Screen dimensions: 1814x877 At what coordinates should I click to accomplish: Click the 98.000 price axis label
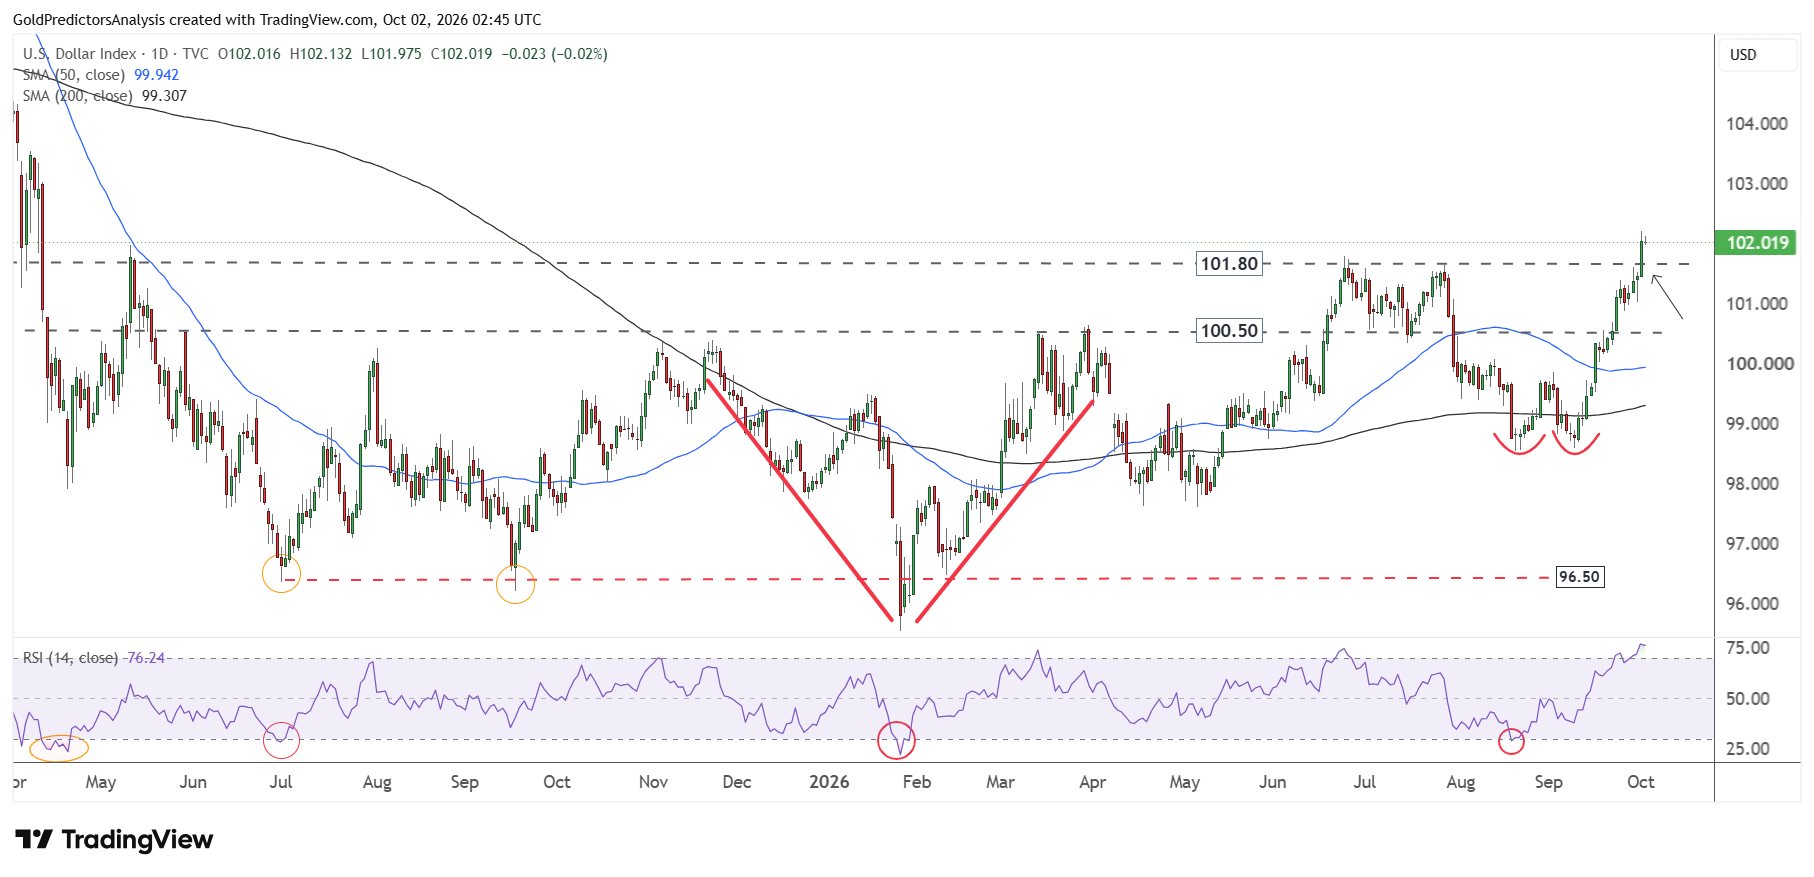point(1753,484)
